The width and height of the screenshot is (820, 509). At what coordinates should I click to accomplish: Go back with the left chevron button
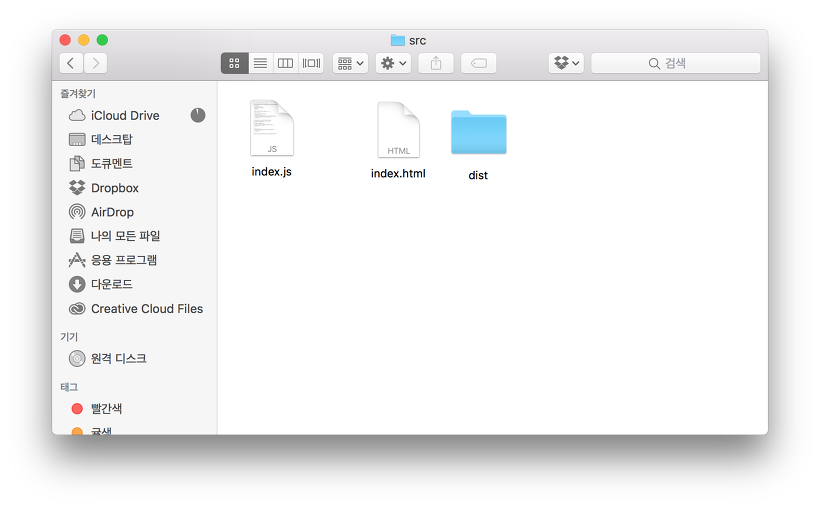click(x=71, y=63)
